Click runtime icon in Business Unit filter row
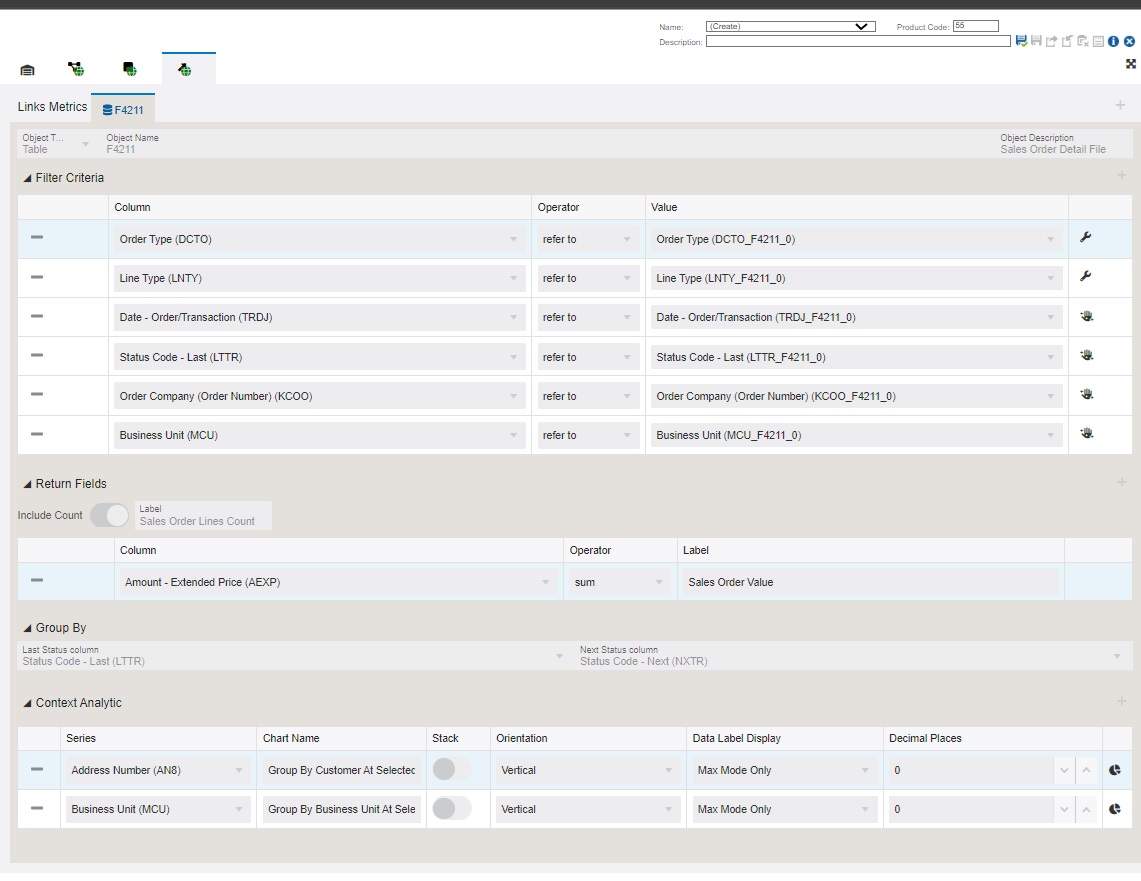 pyautogui.click(x=1086, y=434)
